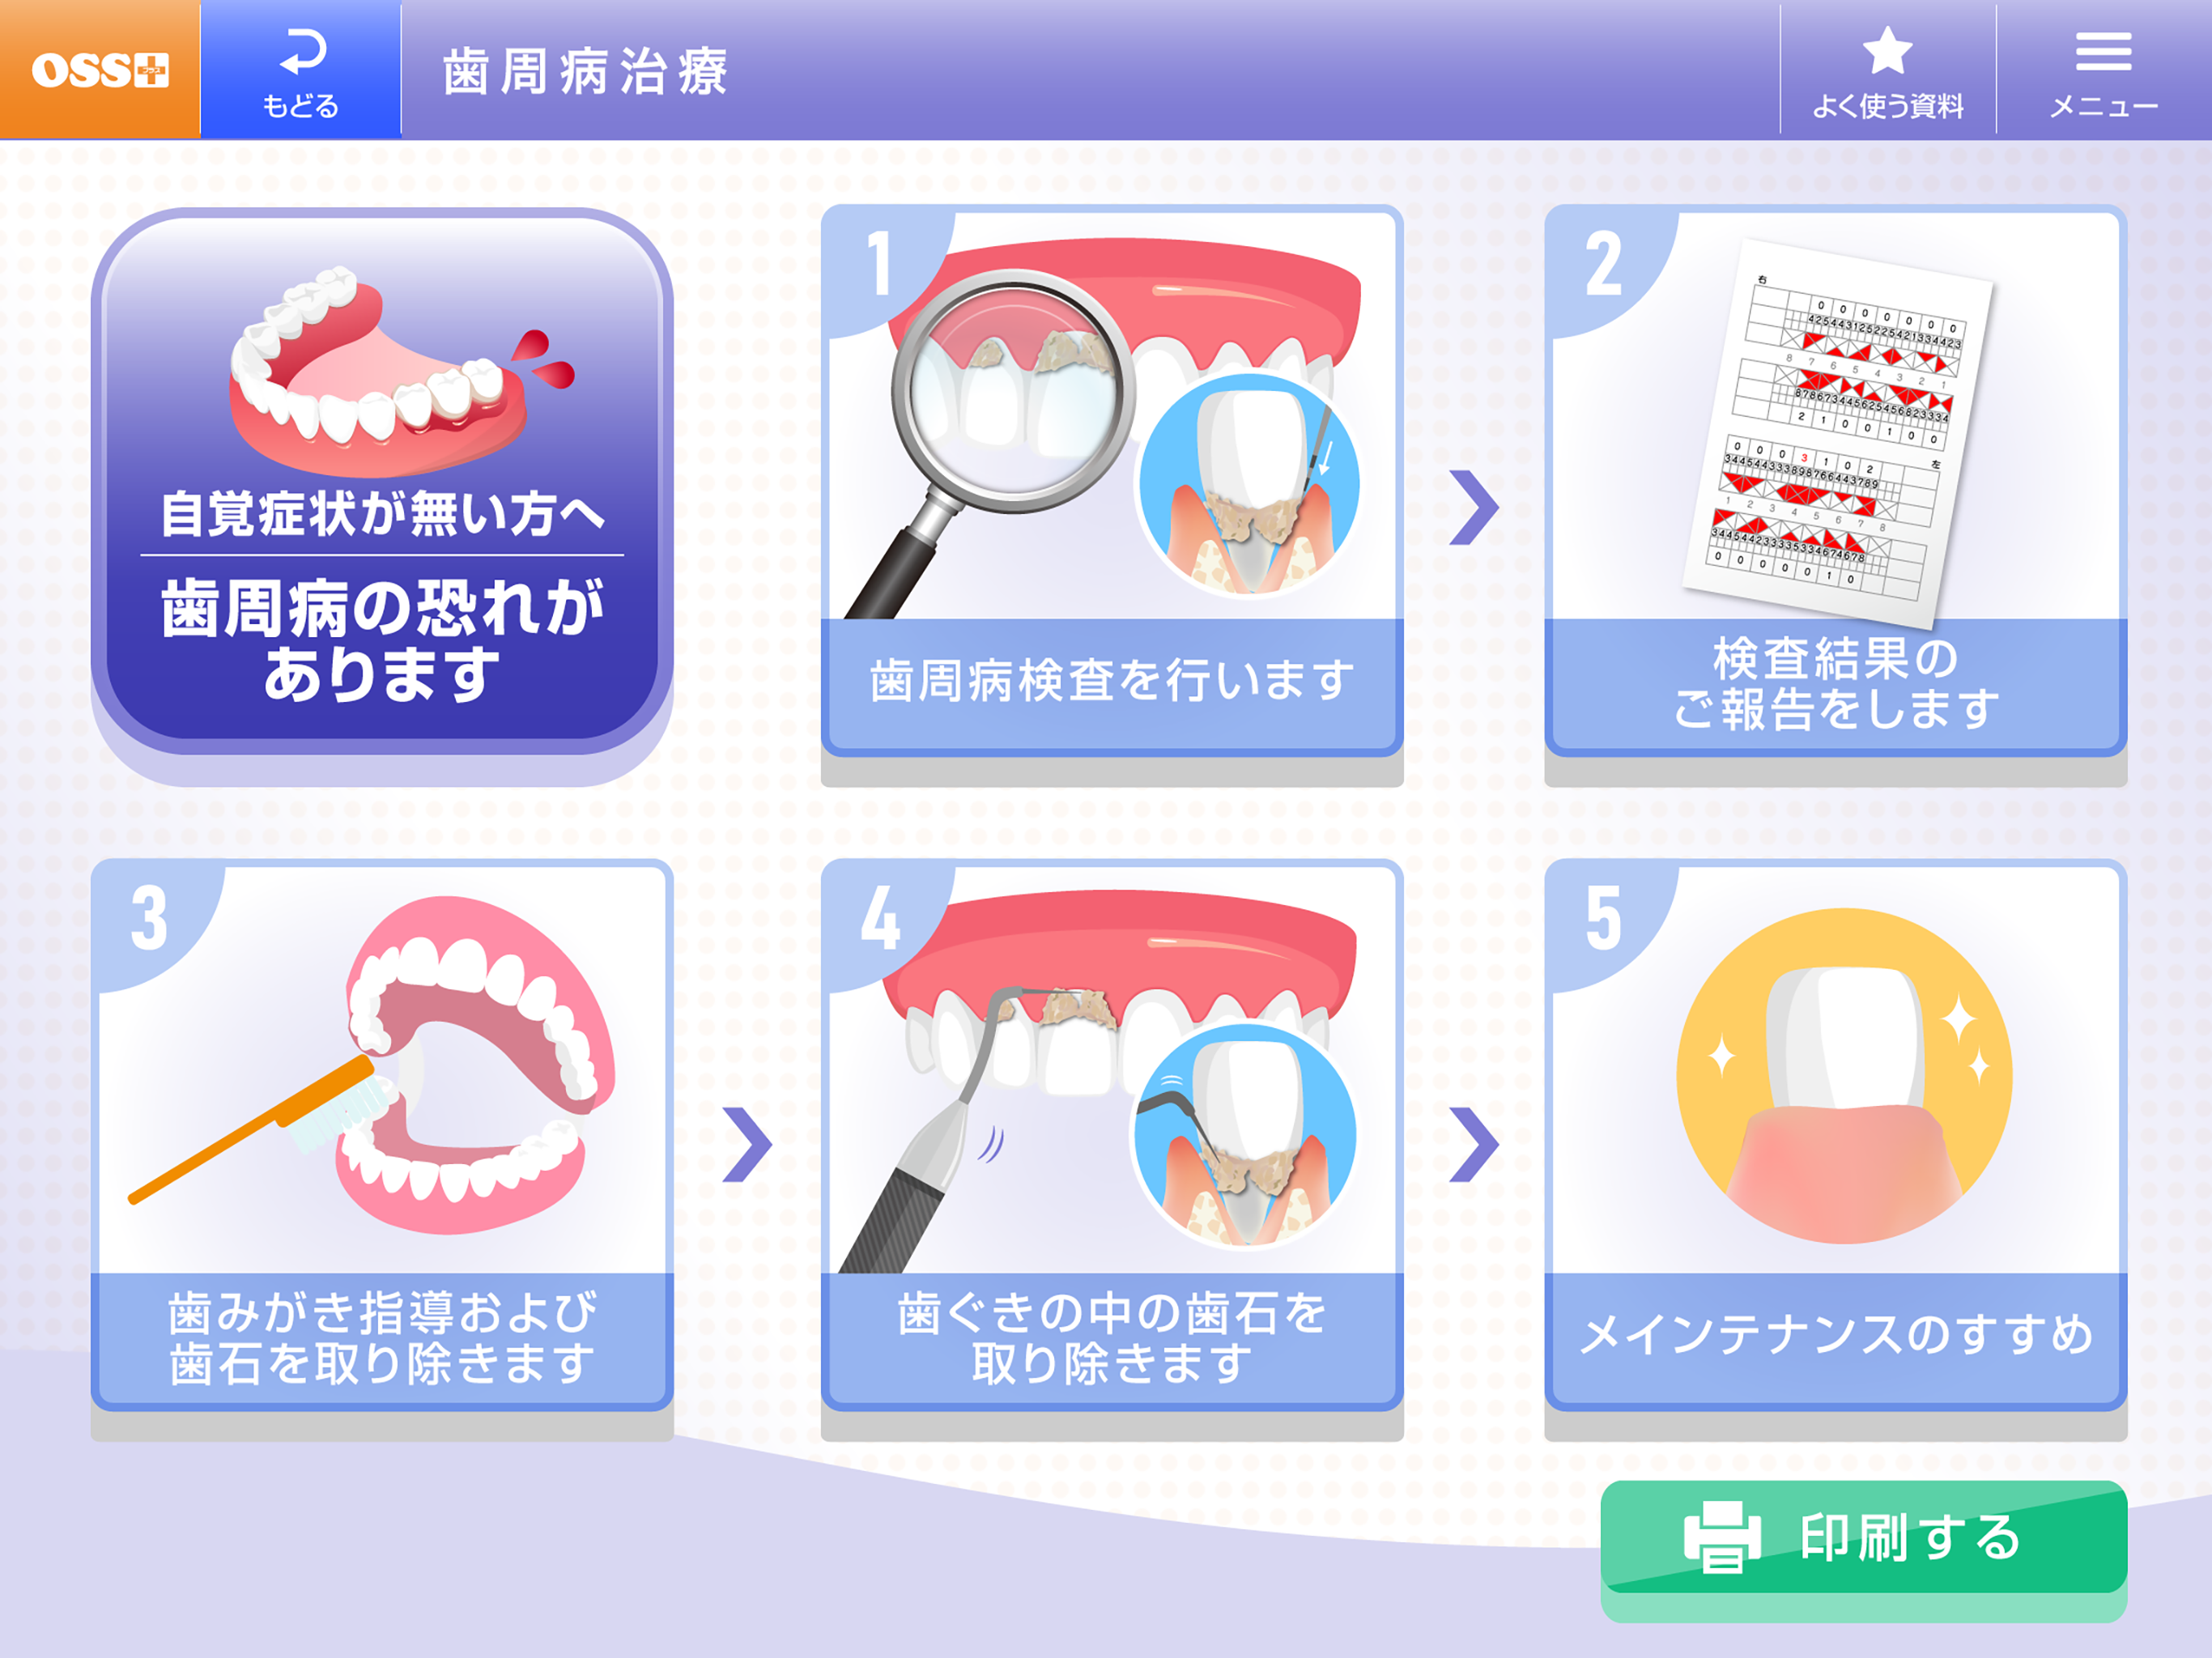Tap the OSS+ logo
The image size is (2212, 1658).
click(100, 69)
